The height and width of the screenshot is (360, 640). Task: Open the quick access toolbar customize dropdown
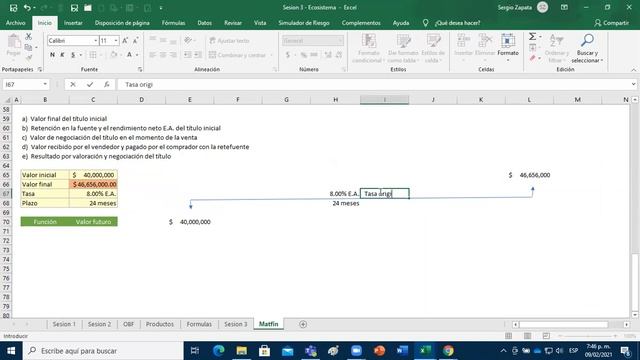[x=161, y=8]
